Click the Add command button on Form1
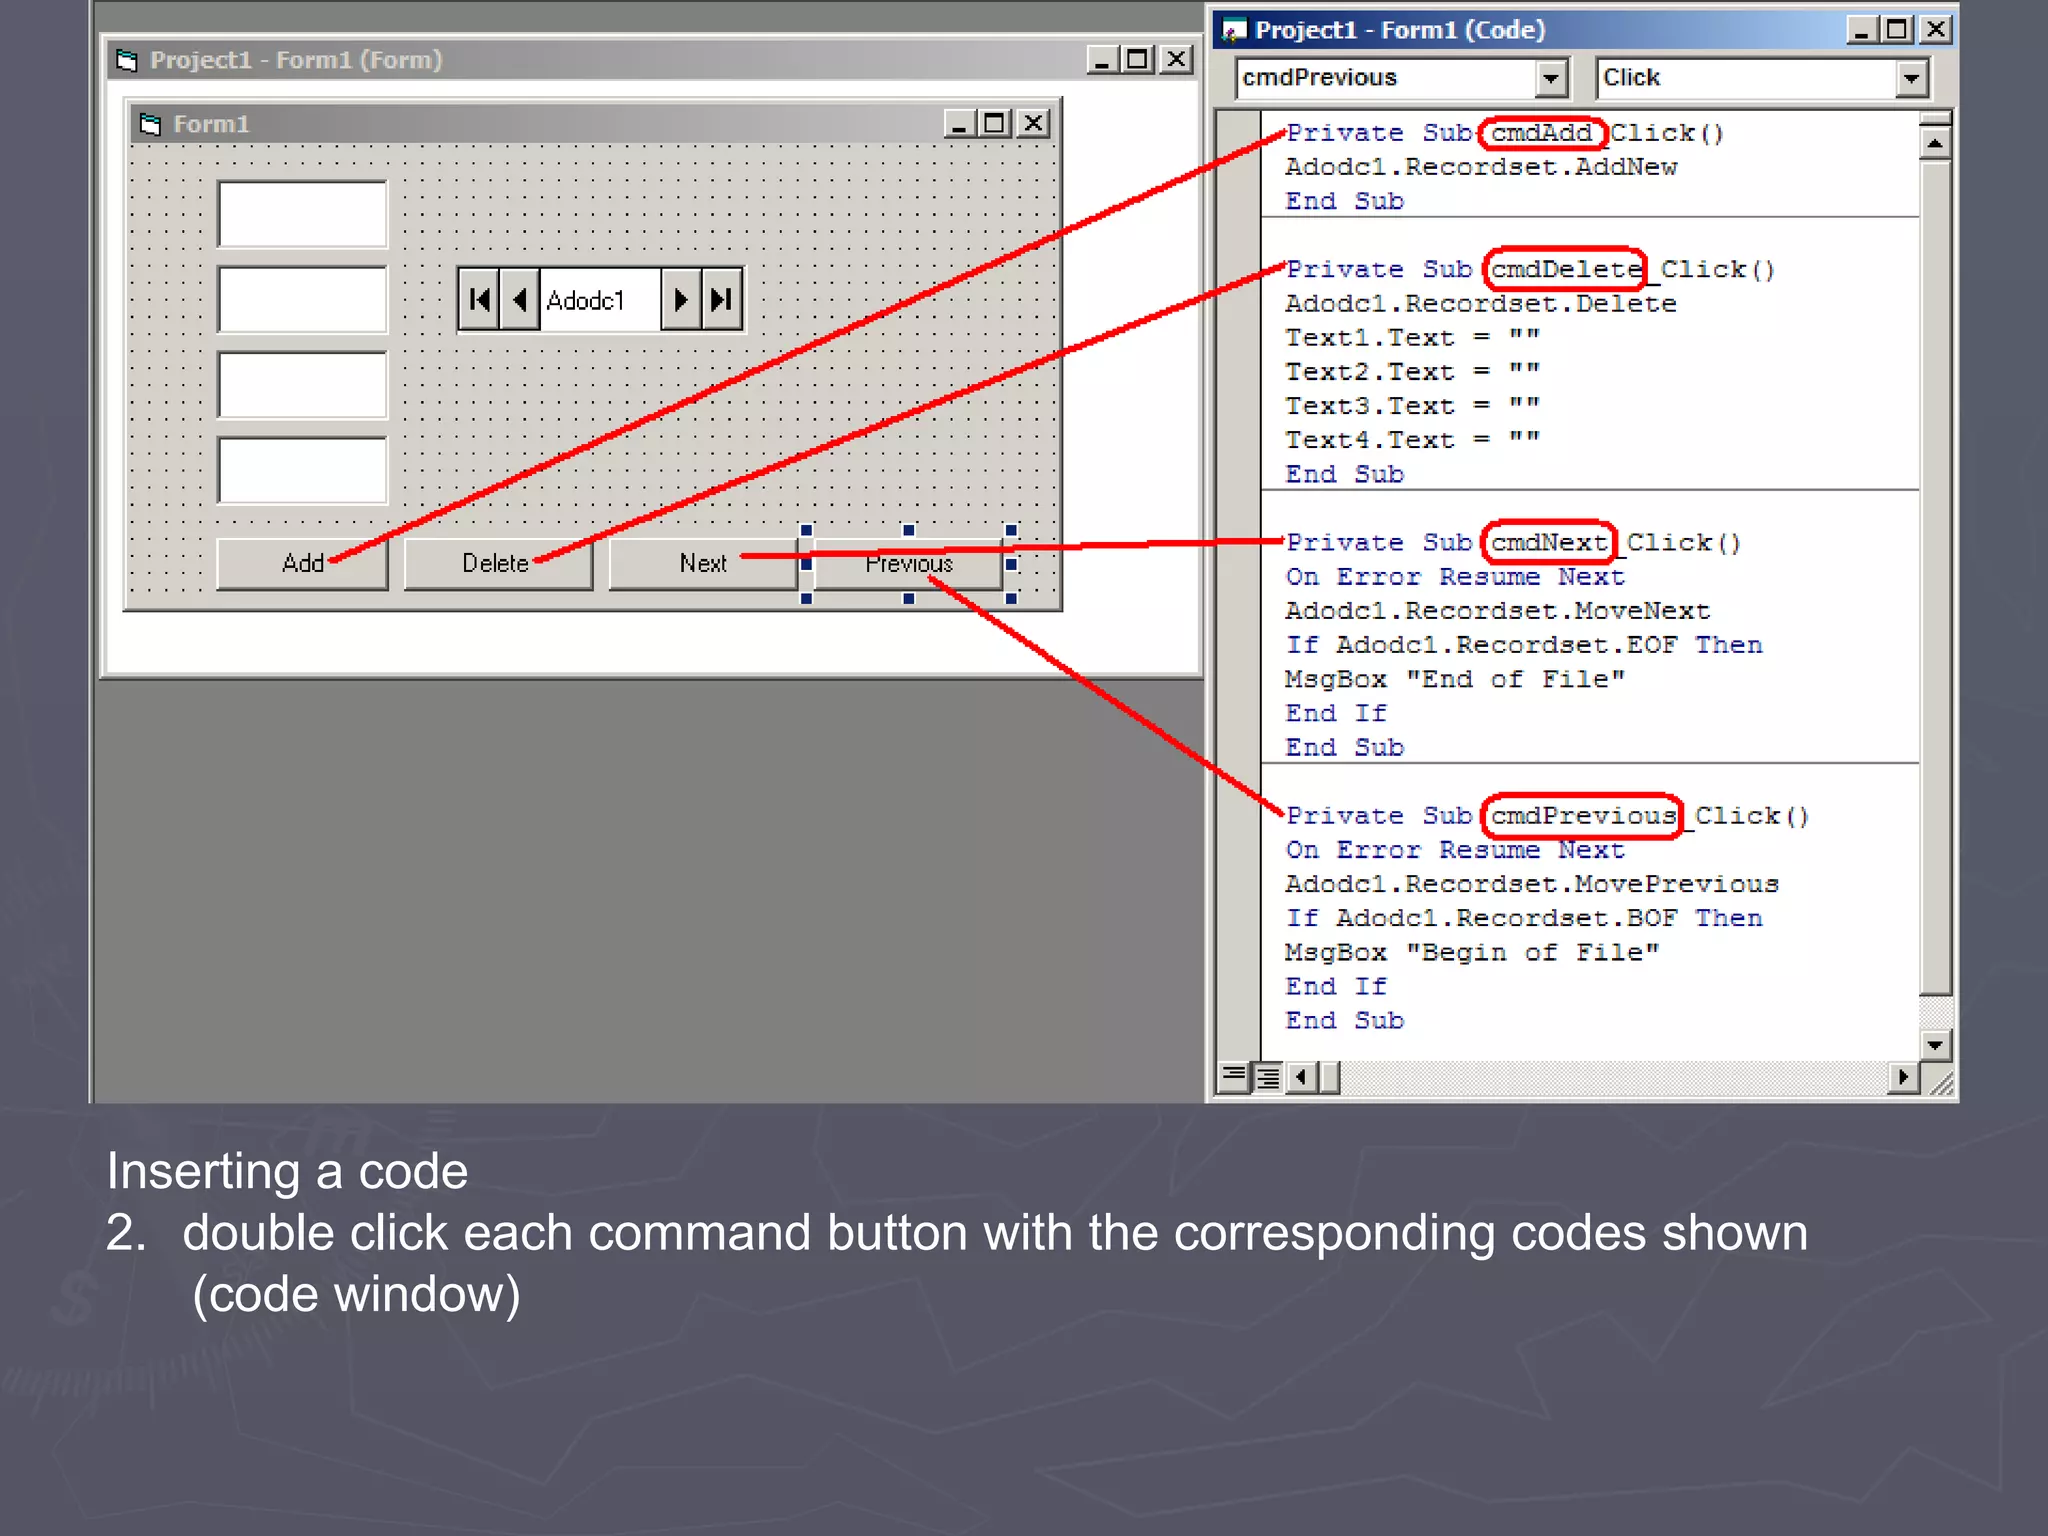The width and height of the screenshot is (2048, 1536). [302, 564]
